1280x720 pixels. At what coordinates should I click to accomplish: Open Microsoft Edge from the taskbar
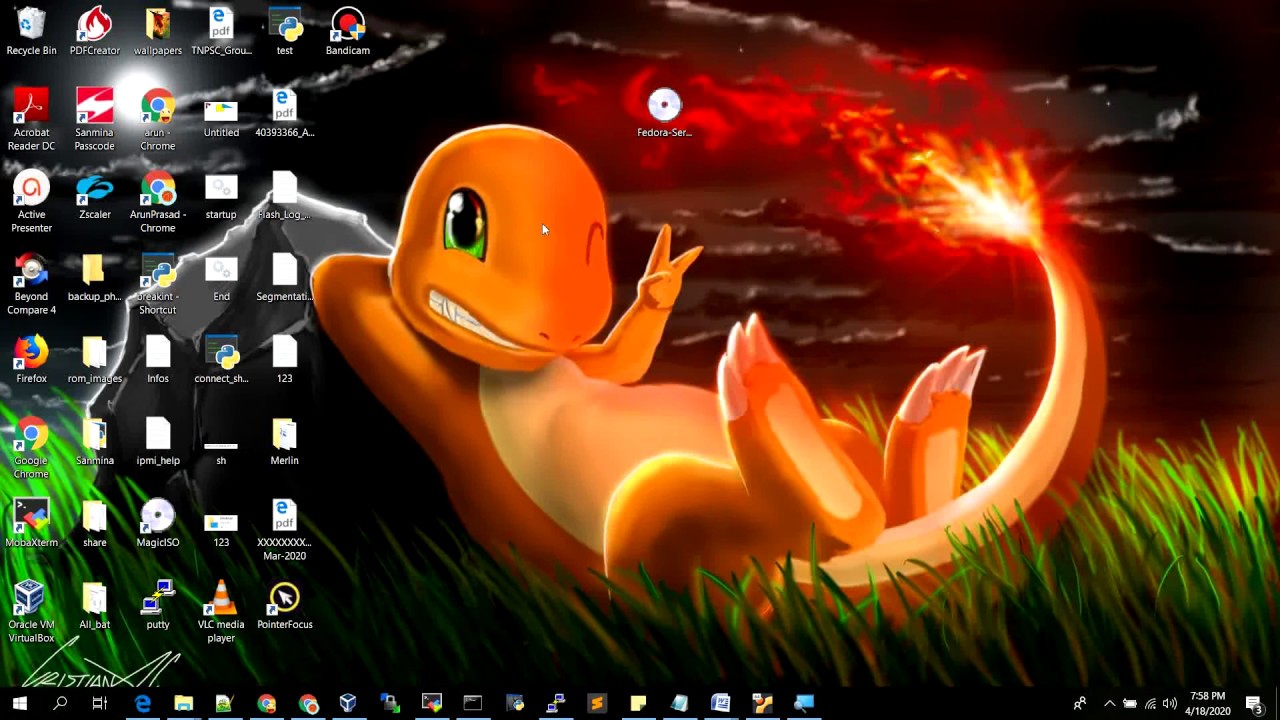pos(143,703)
